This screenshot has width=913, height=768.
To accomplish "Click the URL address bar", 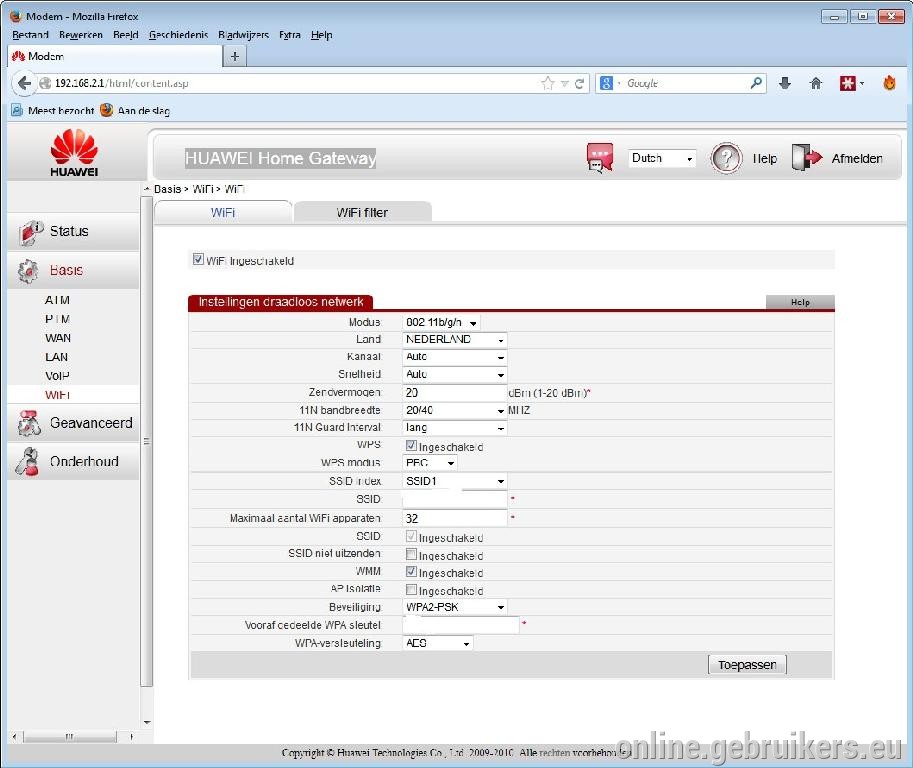I will 291,83.
